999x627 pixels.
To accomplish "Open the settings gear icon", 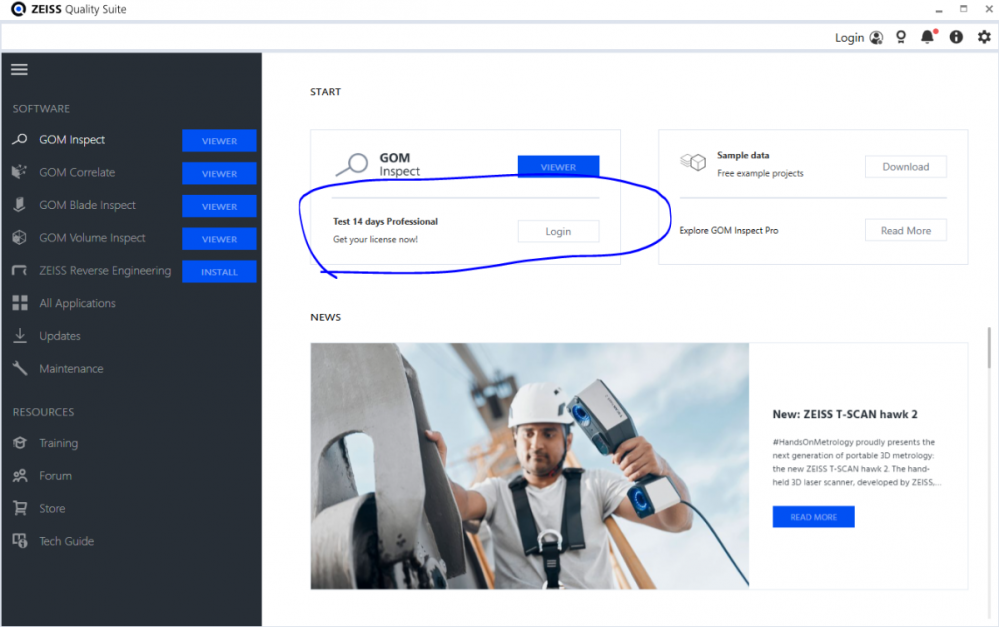I will pyautogui.click(x=983, y=37).
